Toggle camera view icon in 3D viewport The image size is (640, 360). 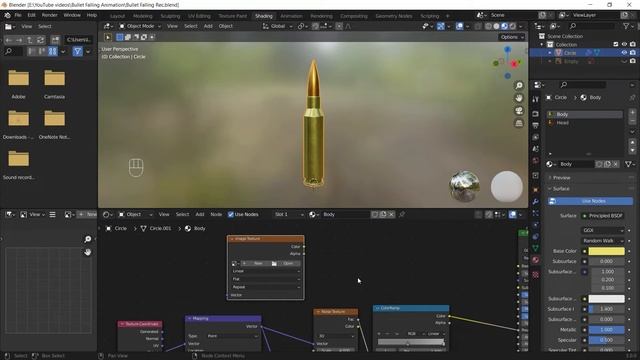tap(519, 111)
